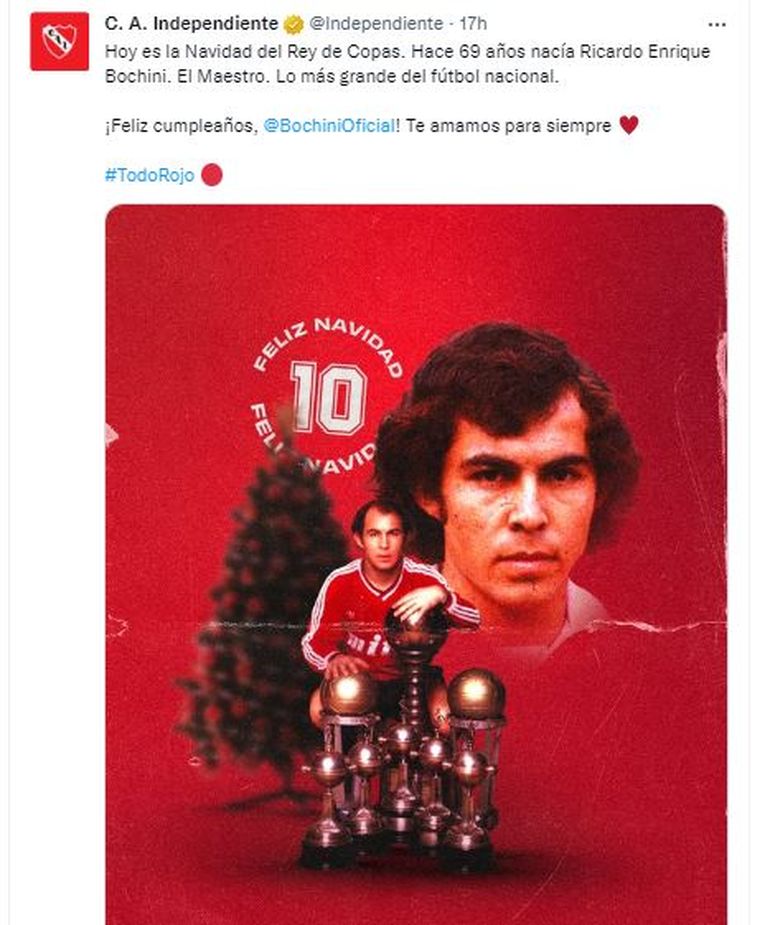Open the three-dot more options menu
770x925 pixels.
717,24
